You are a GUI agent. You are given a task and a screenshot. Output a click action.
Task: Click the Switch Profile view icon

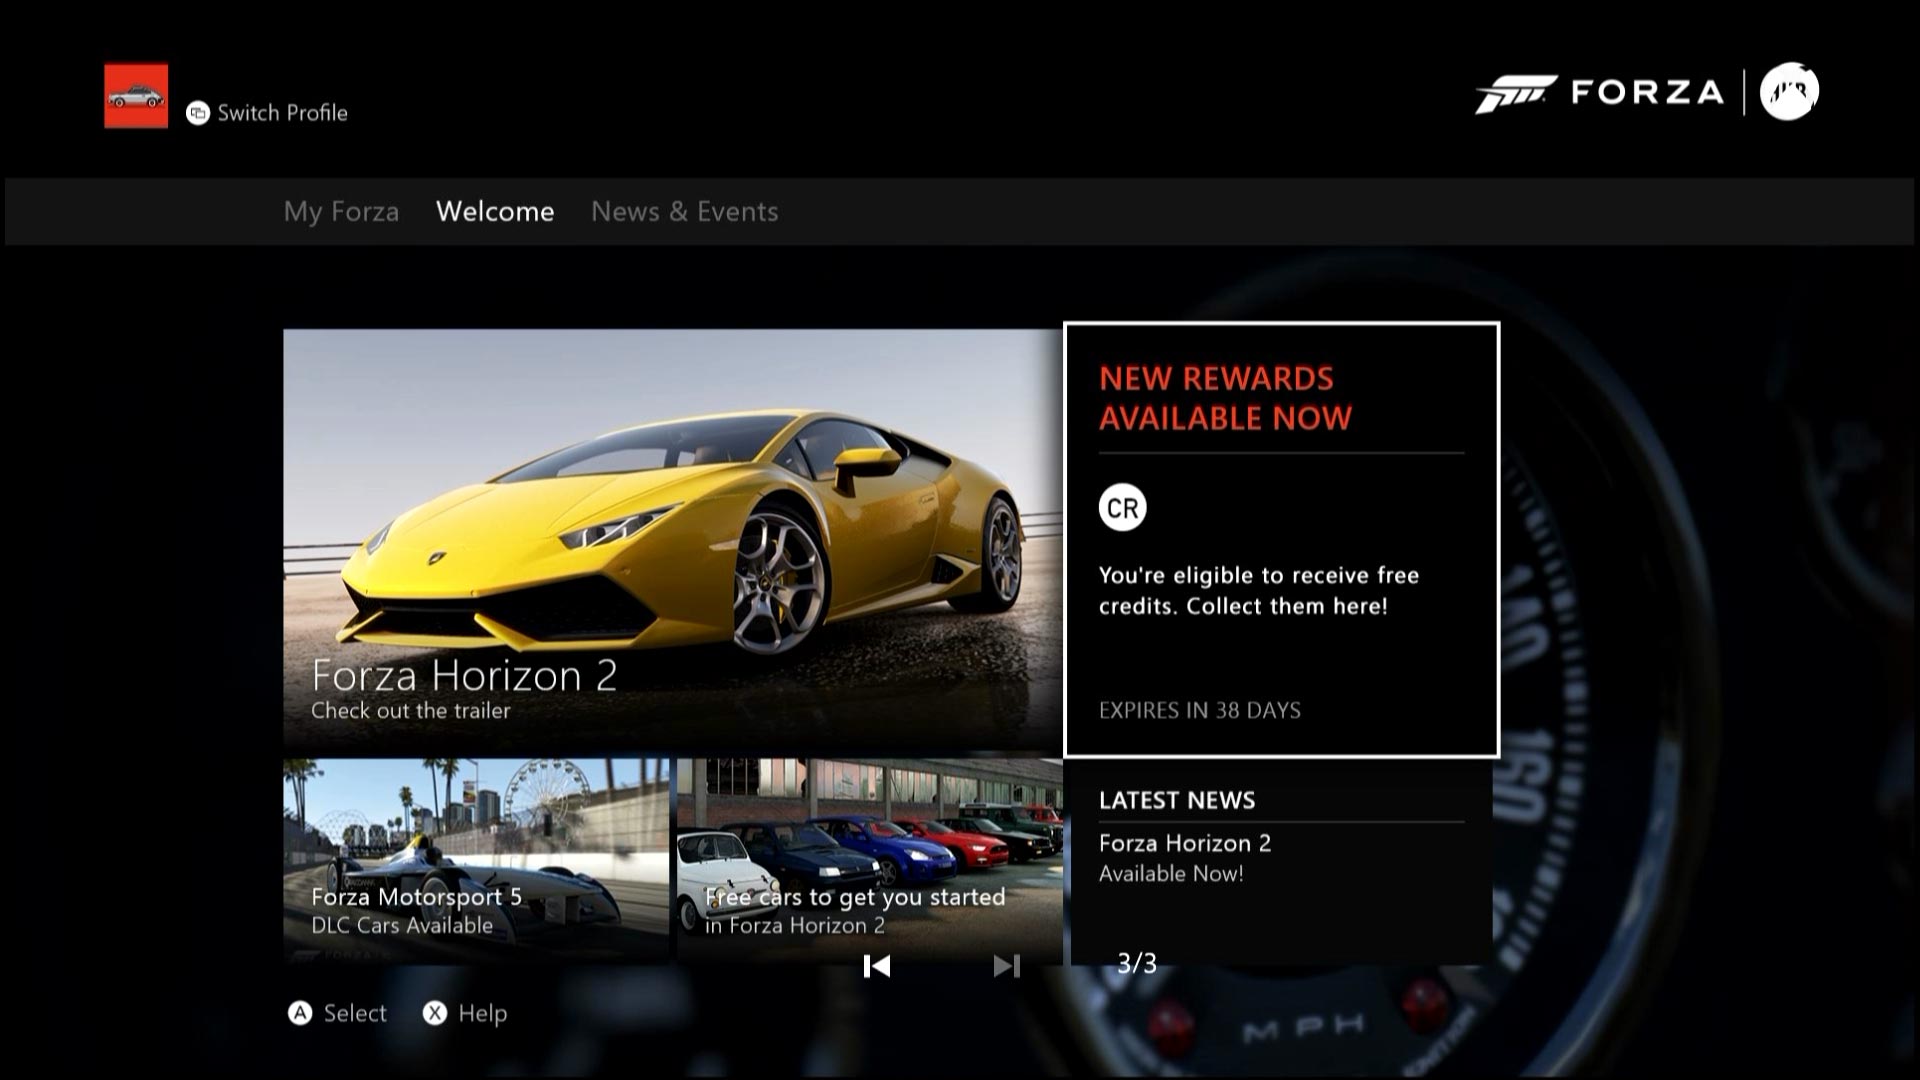(x=198, y=113)
